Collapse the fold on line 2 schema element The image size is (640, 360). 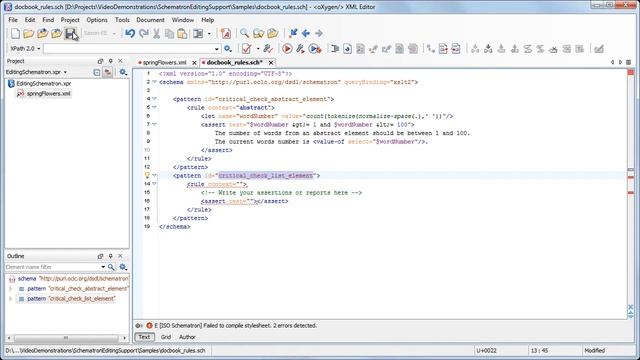click(154, 82)
